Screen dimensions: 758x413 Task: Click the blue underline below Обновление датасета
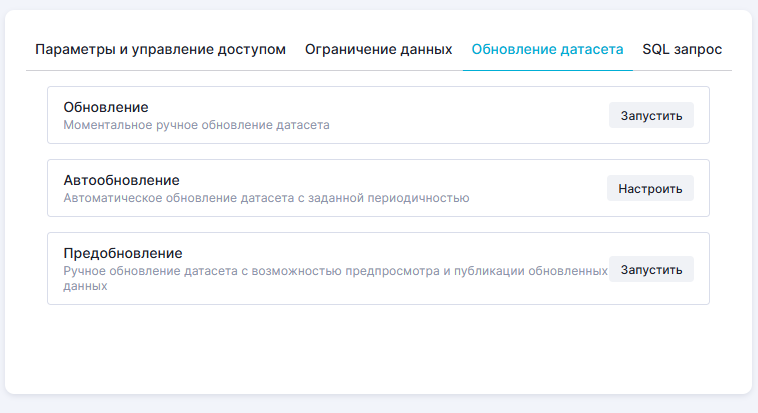547,70
